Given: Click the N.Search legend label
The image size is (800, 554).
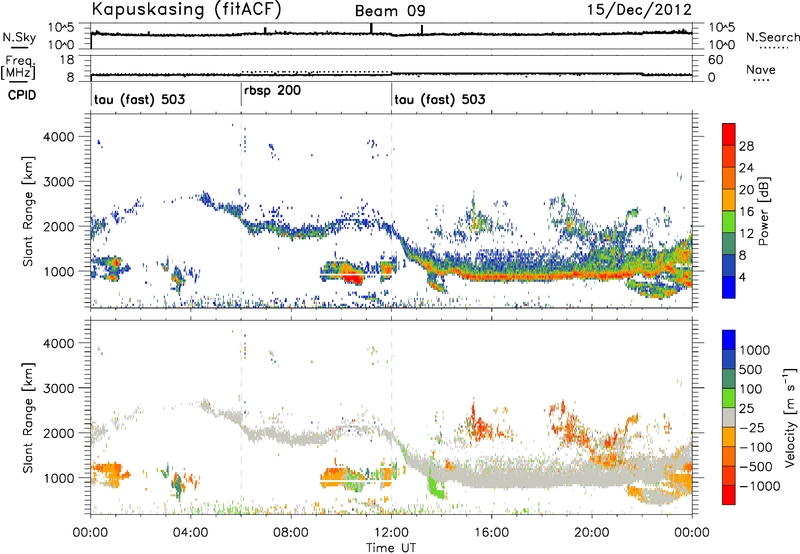Looking at the screenshot, I should click(x=772, y=37).
